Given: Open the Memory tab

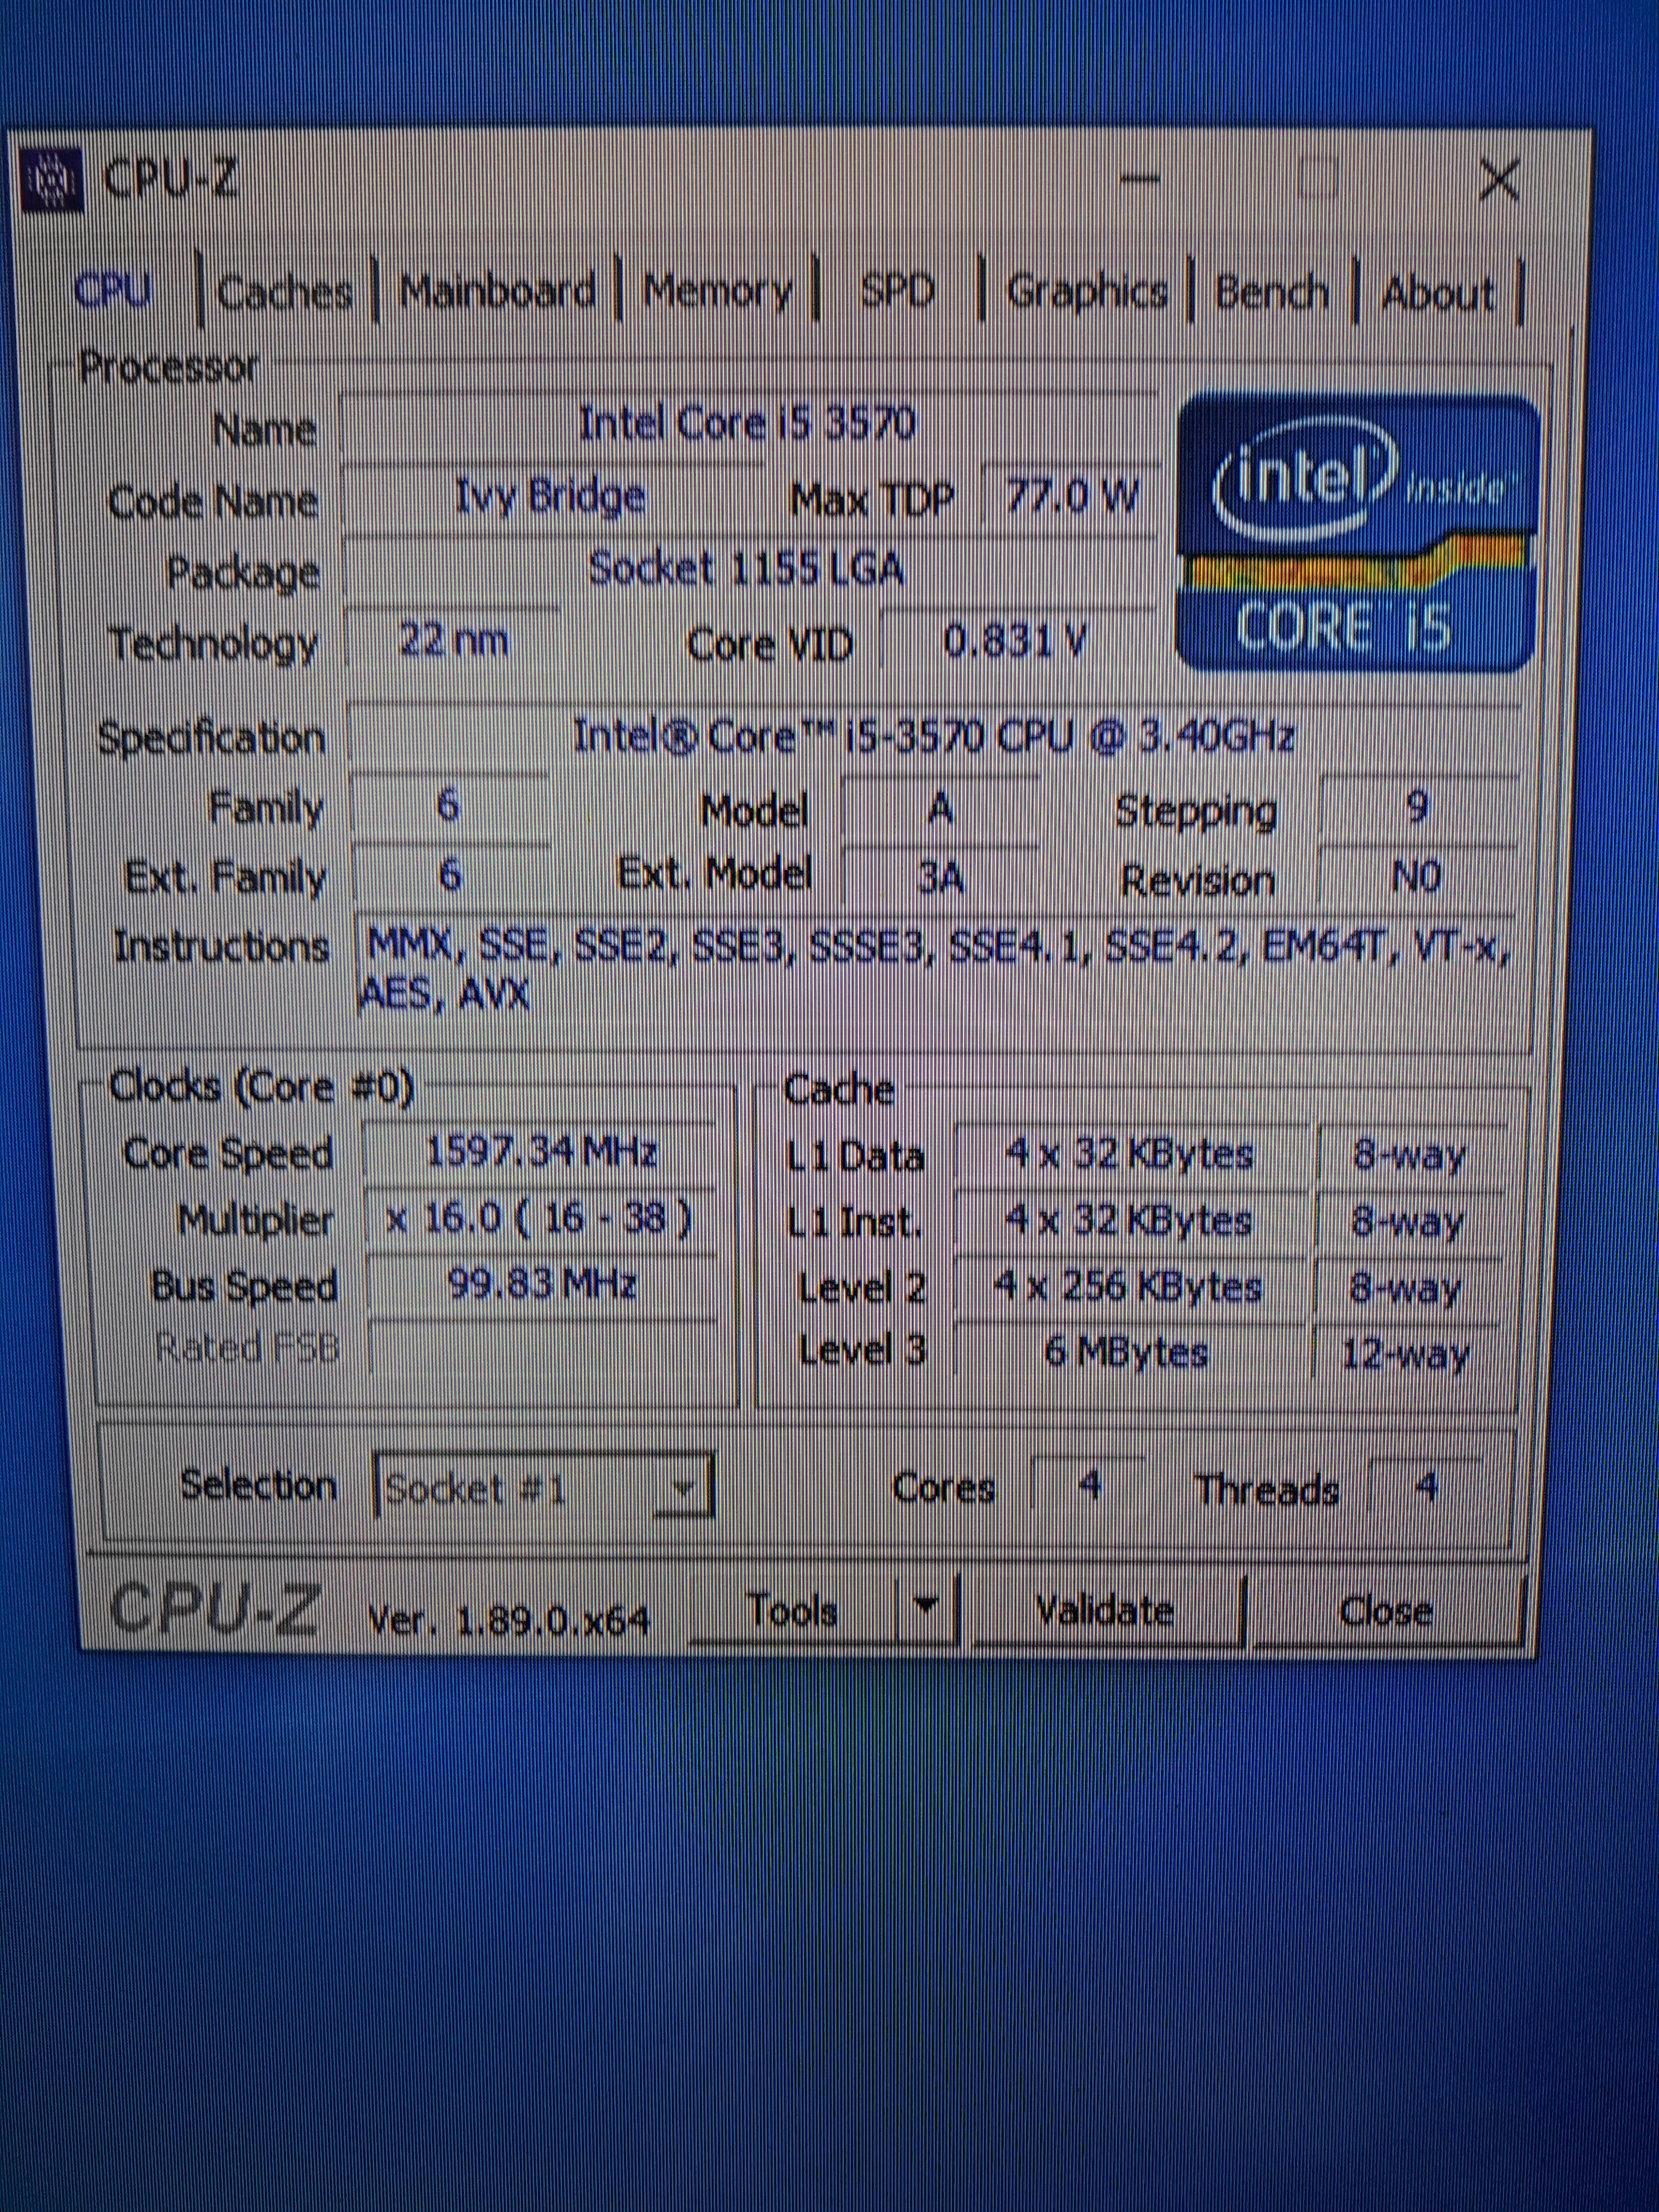Looking at the screenshot, I should point(717,291).
